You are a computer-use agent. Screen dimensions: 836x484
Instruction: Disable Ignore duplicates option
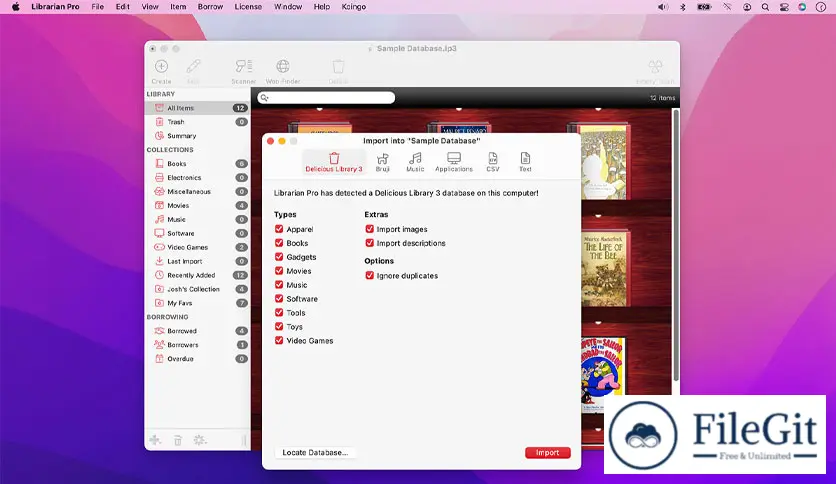click(x=369, y=276)
